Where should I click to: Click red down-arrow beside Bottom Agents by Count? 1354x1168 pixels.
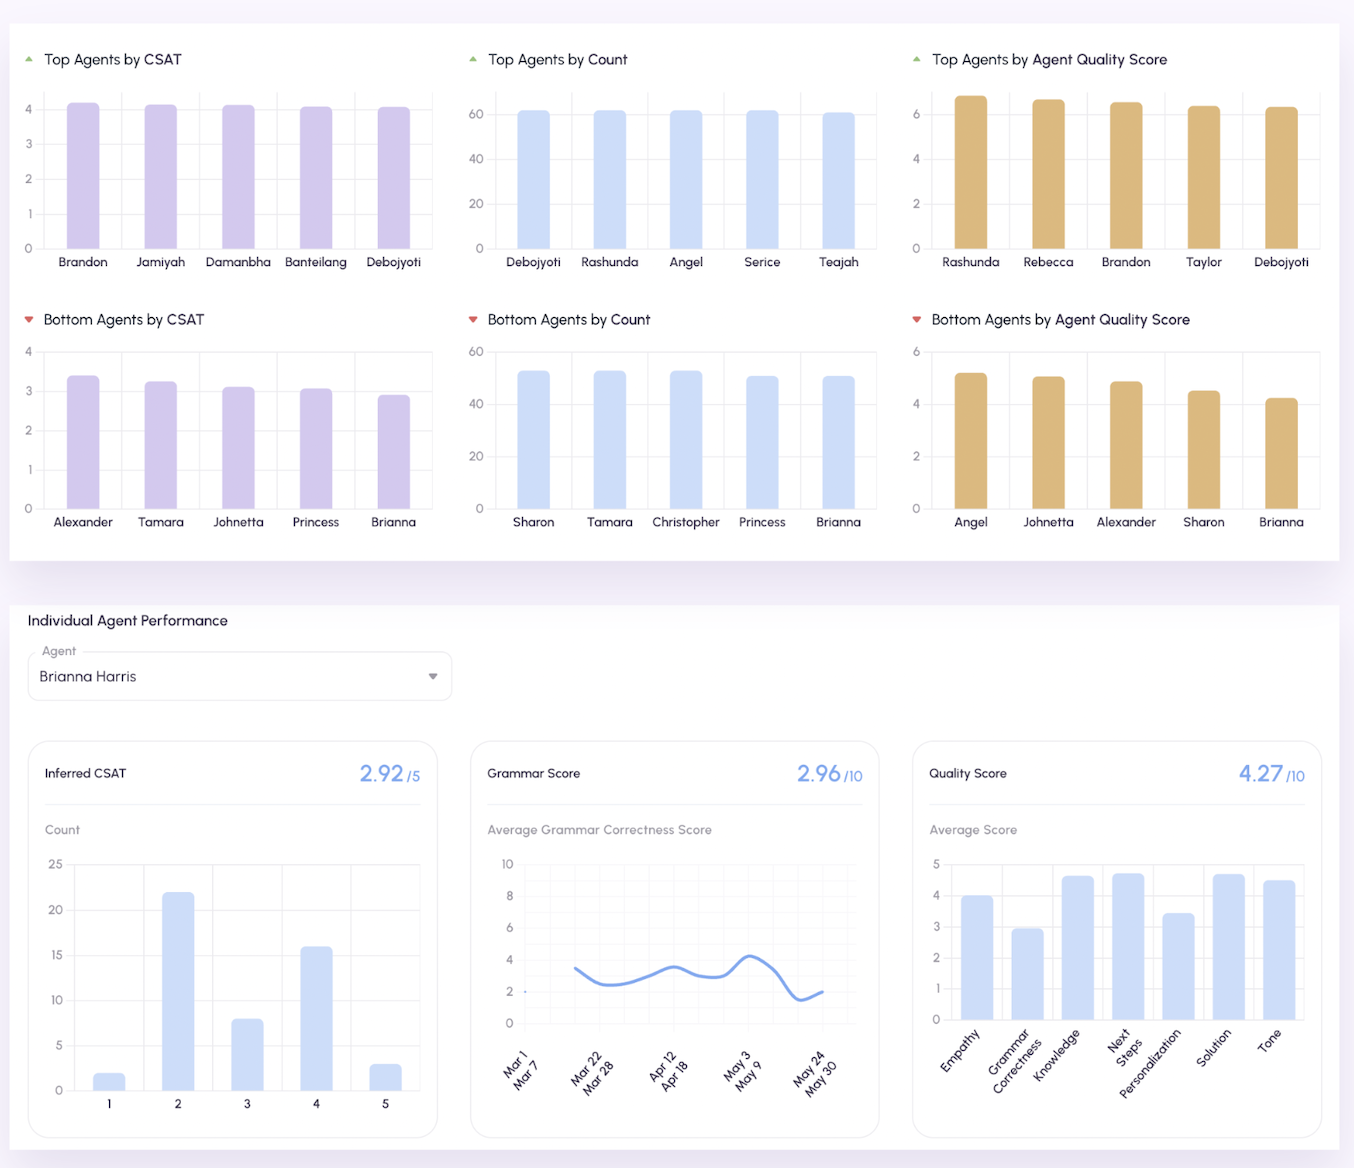coord(473,320)
